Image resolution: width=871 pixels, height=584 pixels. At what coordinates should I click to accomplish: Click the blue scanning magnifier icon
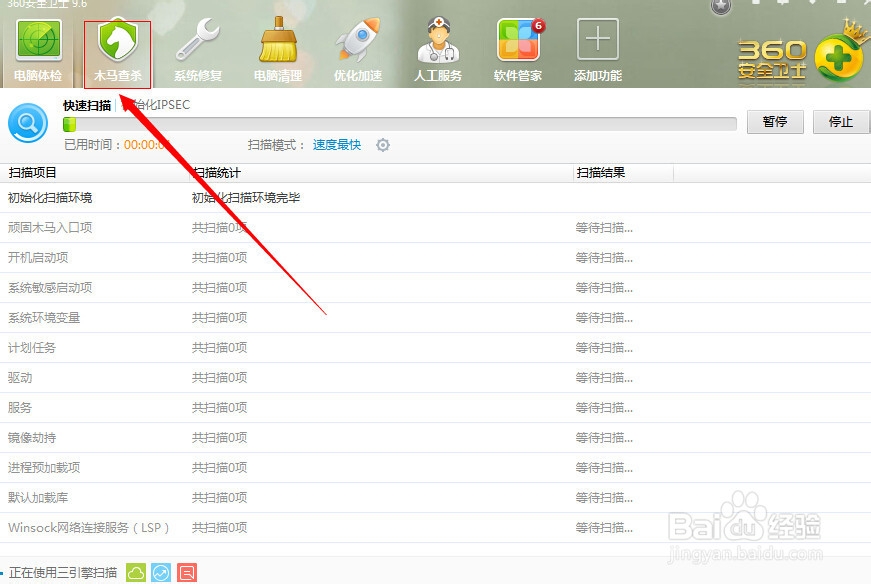27,123
